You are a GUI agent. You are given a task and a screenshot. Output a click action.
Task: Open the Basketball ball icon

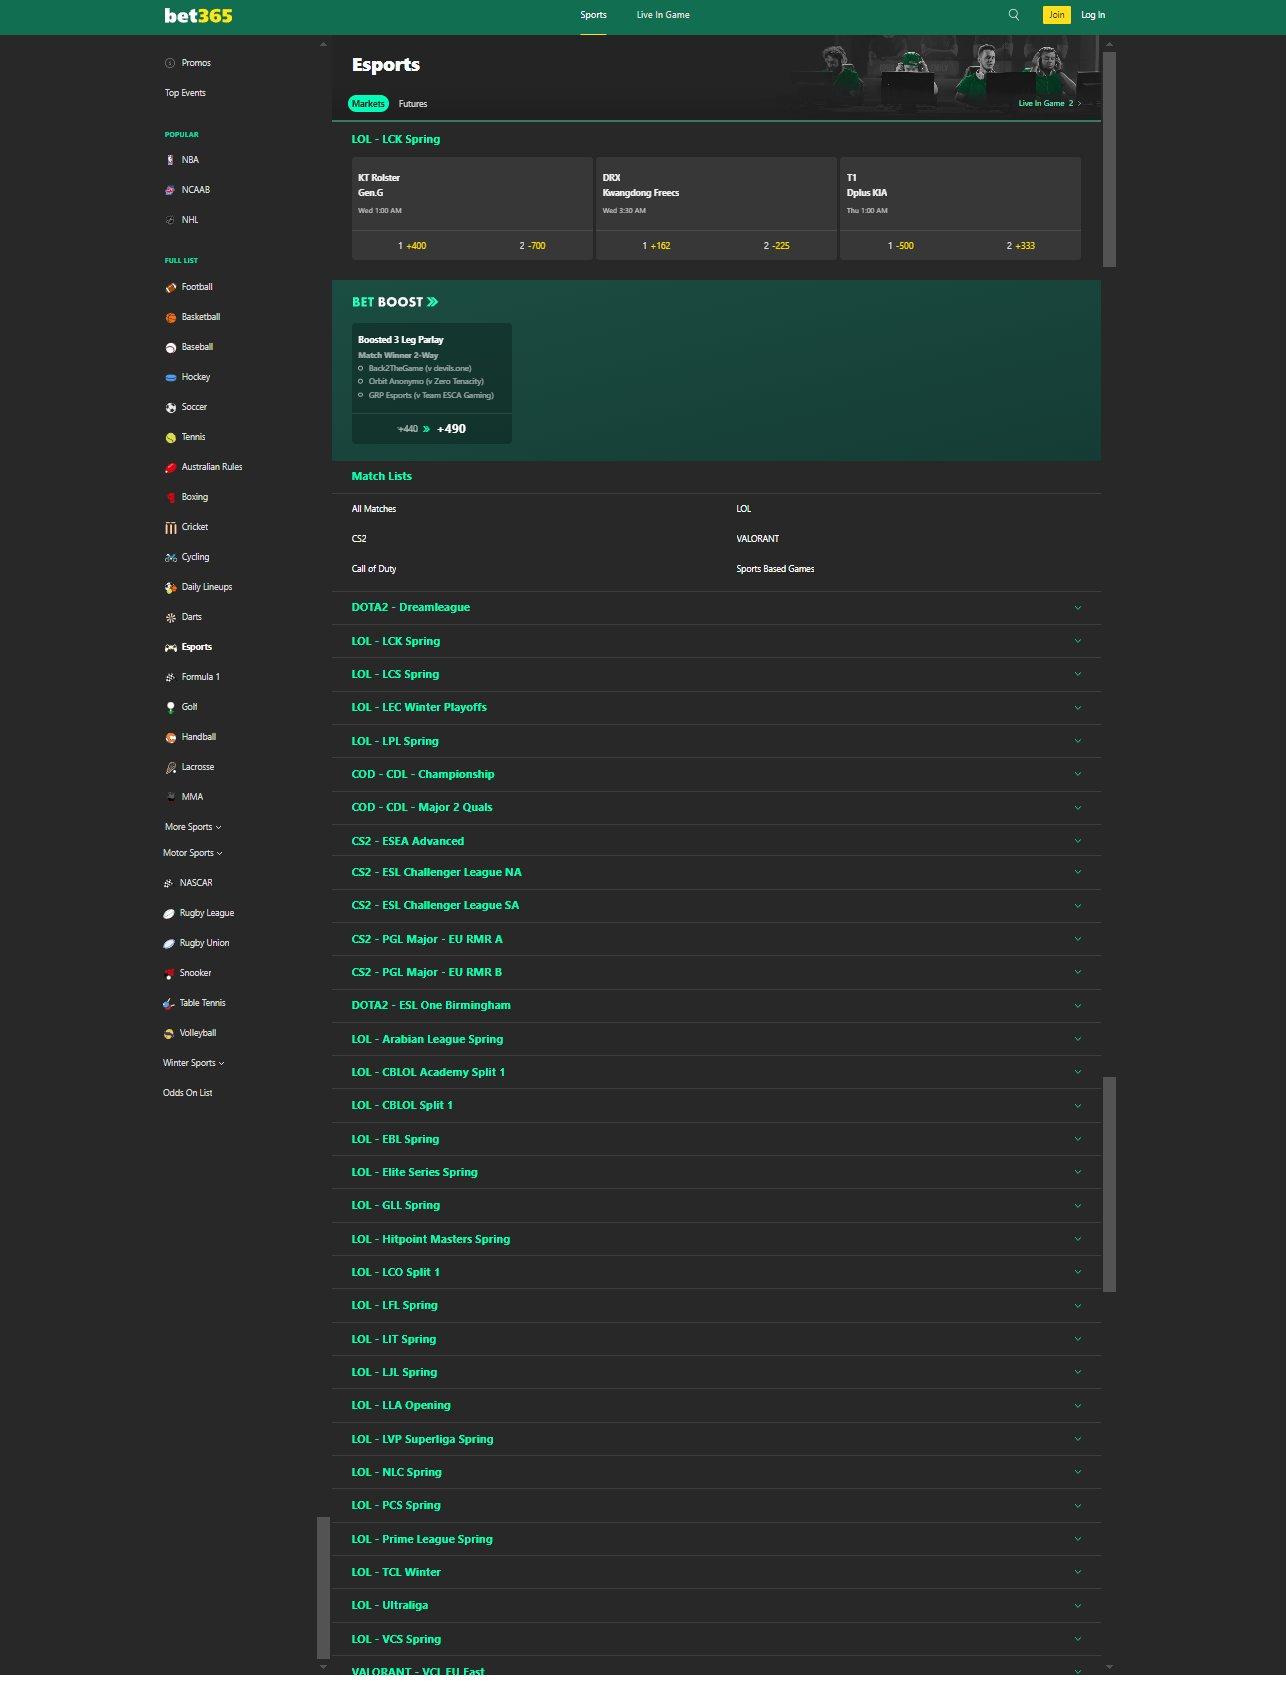click(170, 317)
